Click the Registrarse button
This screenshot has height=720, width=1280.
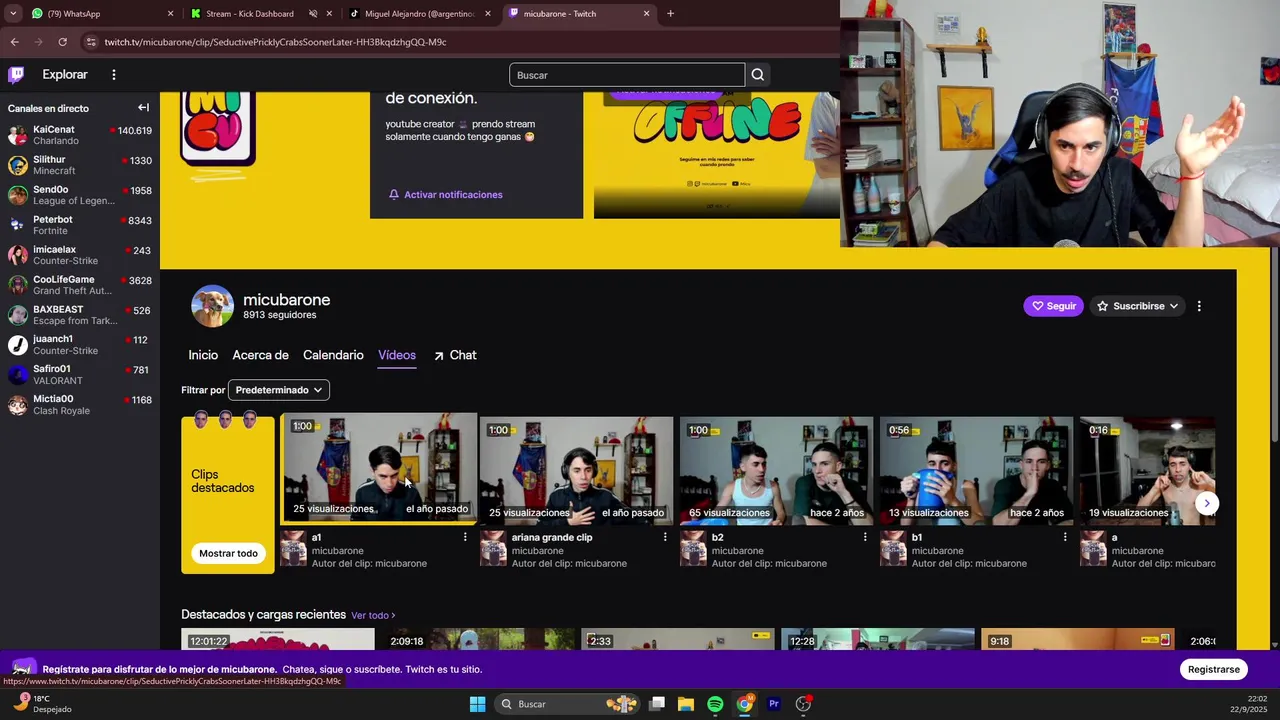pos(1214,669)
